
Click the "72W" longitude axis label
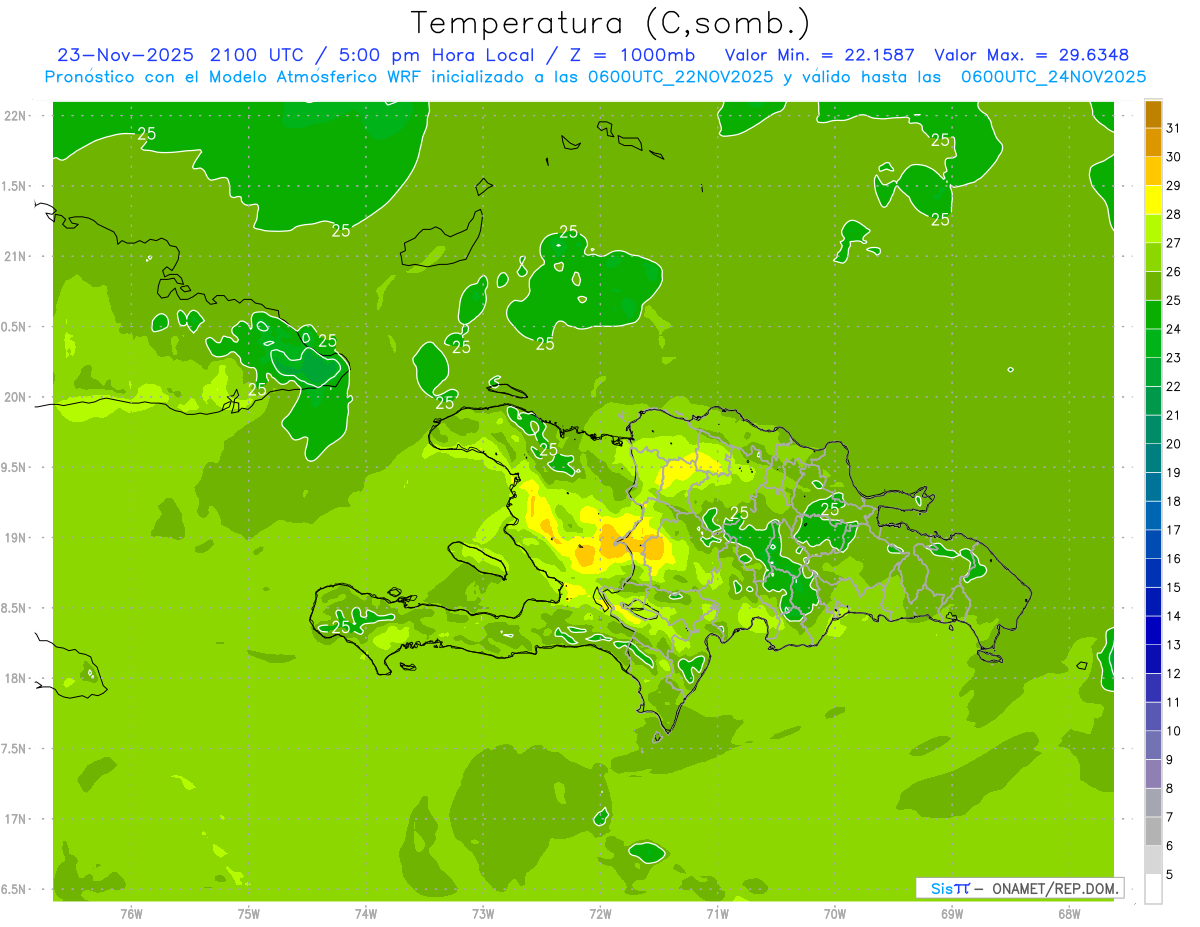point(600,914)
